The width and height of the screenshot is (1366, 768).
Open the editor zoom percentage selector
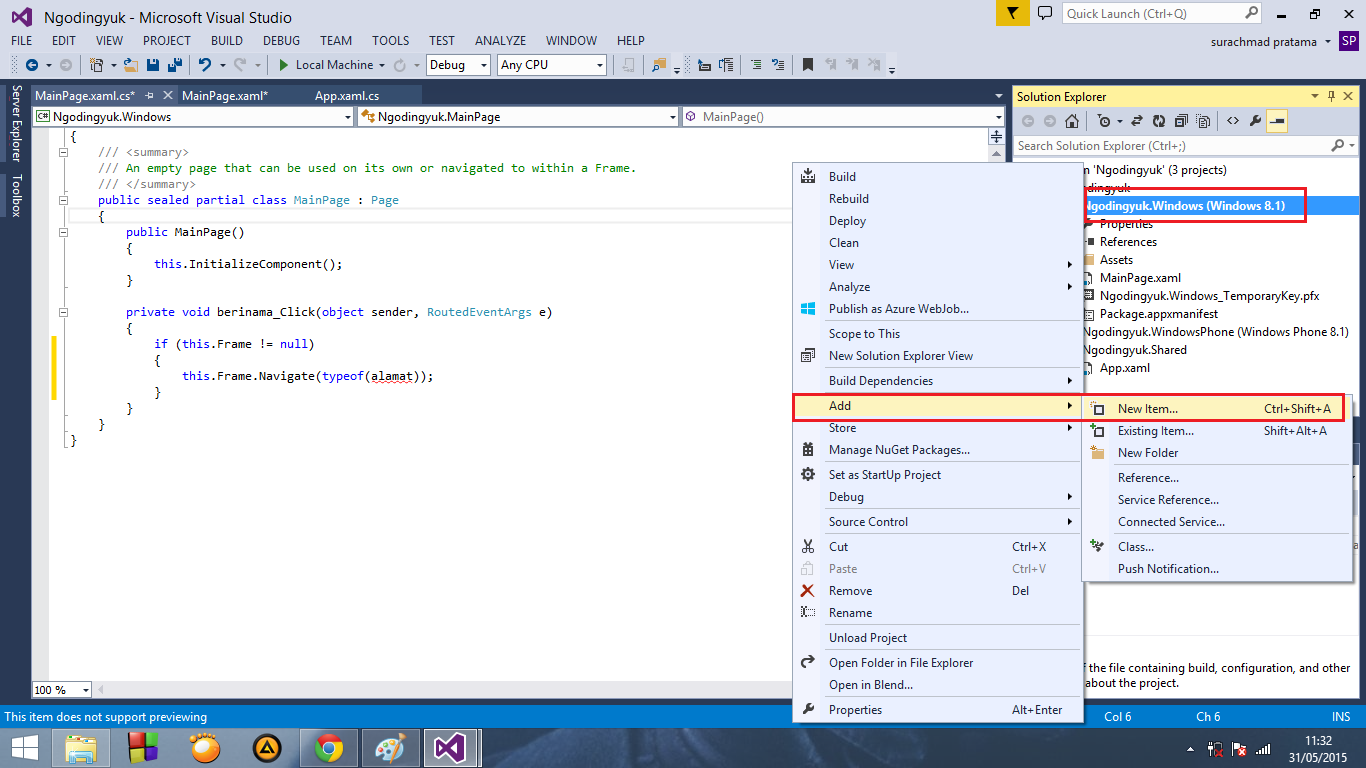(61, 689)
